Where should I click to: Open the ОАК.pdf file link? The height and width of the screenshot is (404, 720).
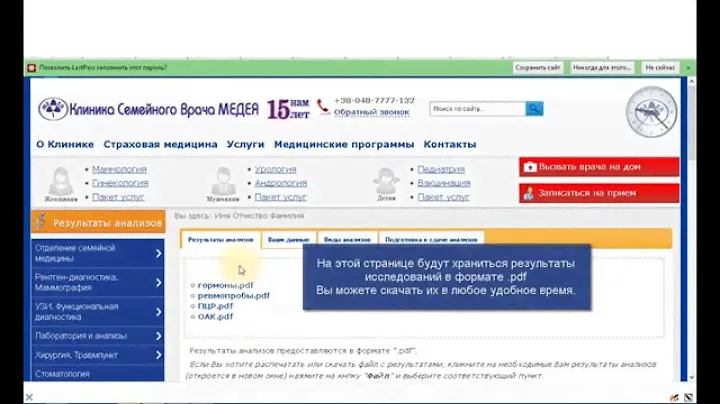[x=215, y=316]
